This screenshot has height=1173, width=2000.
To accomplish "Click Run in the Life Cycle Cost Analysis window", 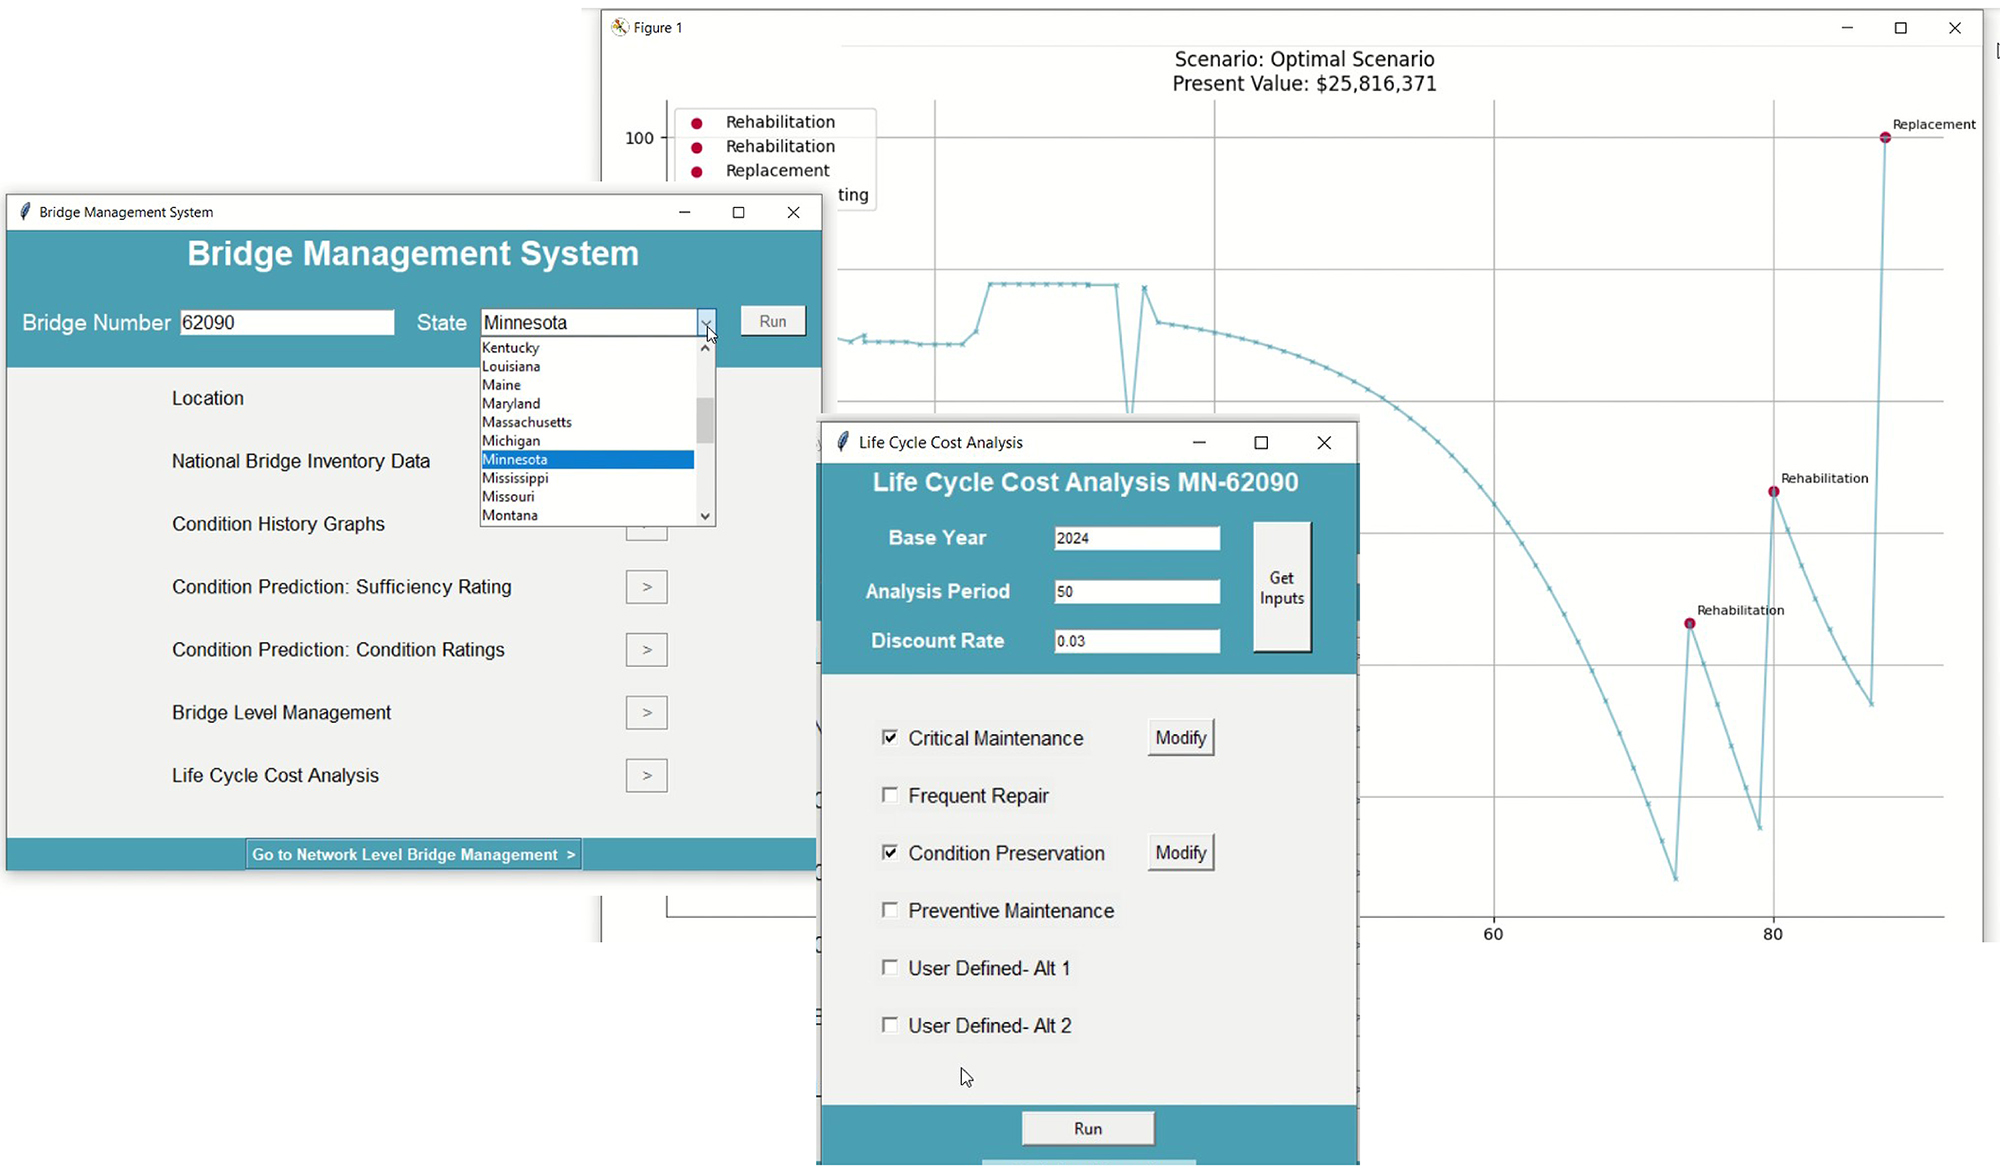I will click(x=1088, y=1128).
